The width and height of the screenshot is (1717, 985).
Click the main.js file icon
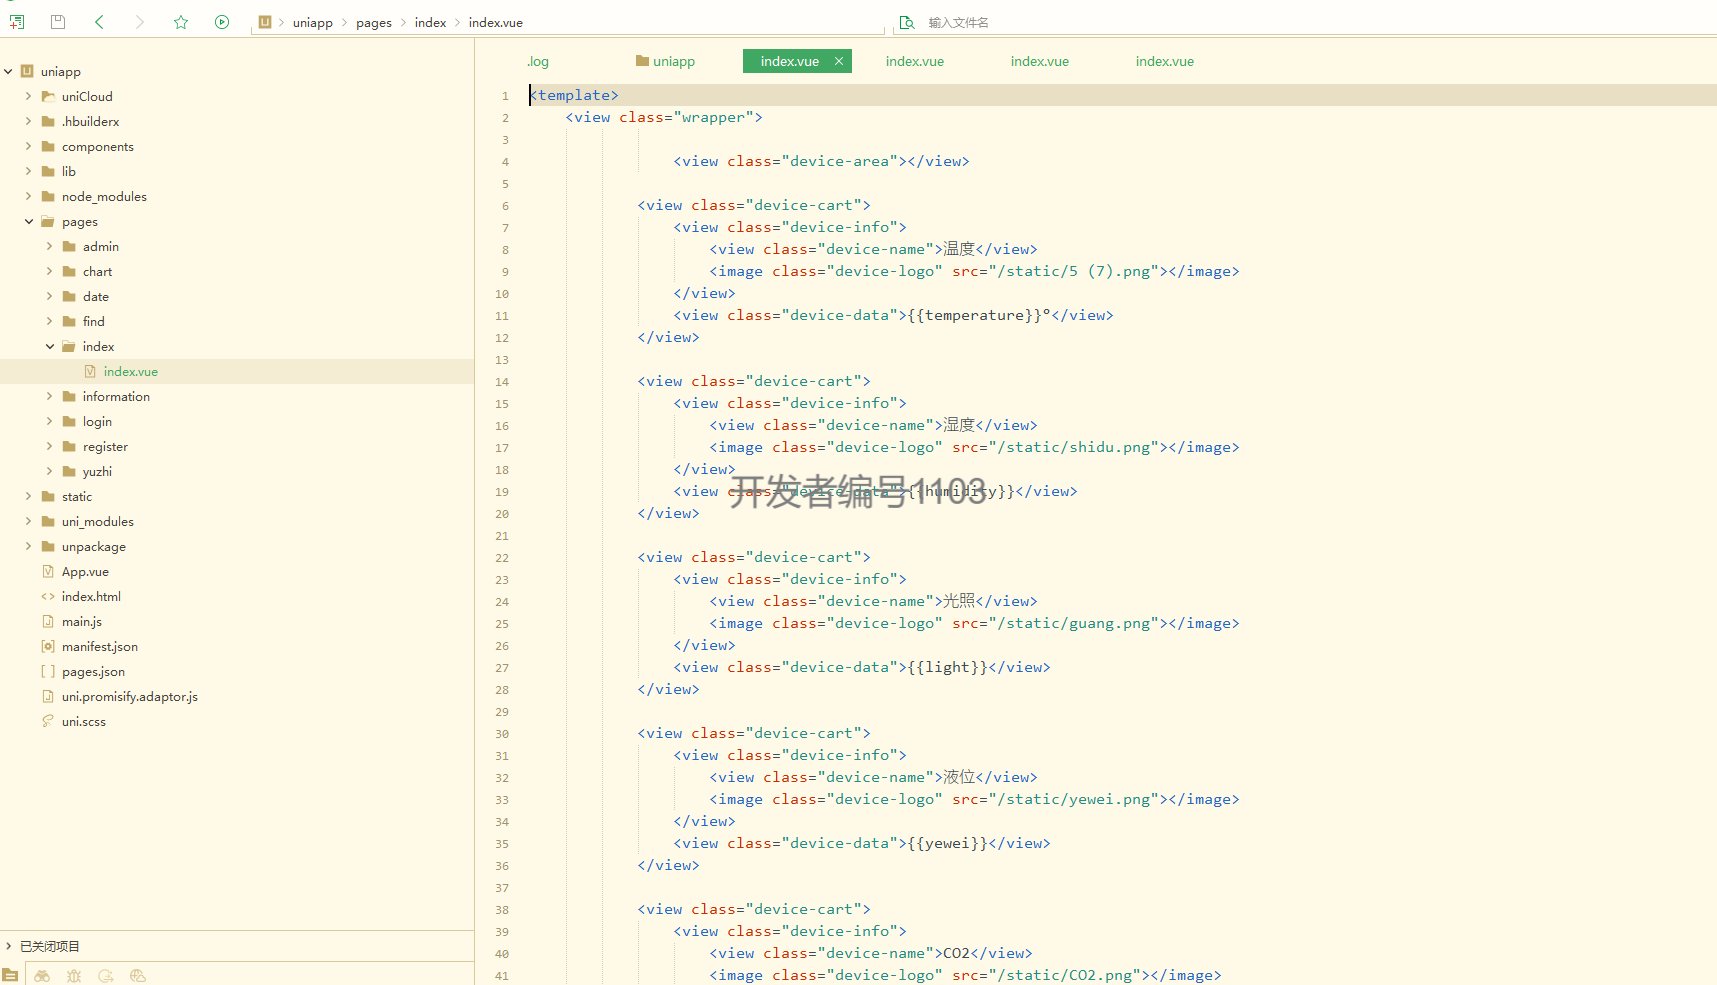click(x=48, y=622)
